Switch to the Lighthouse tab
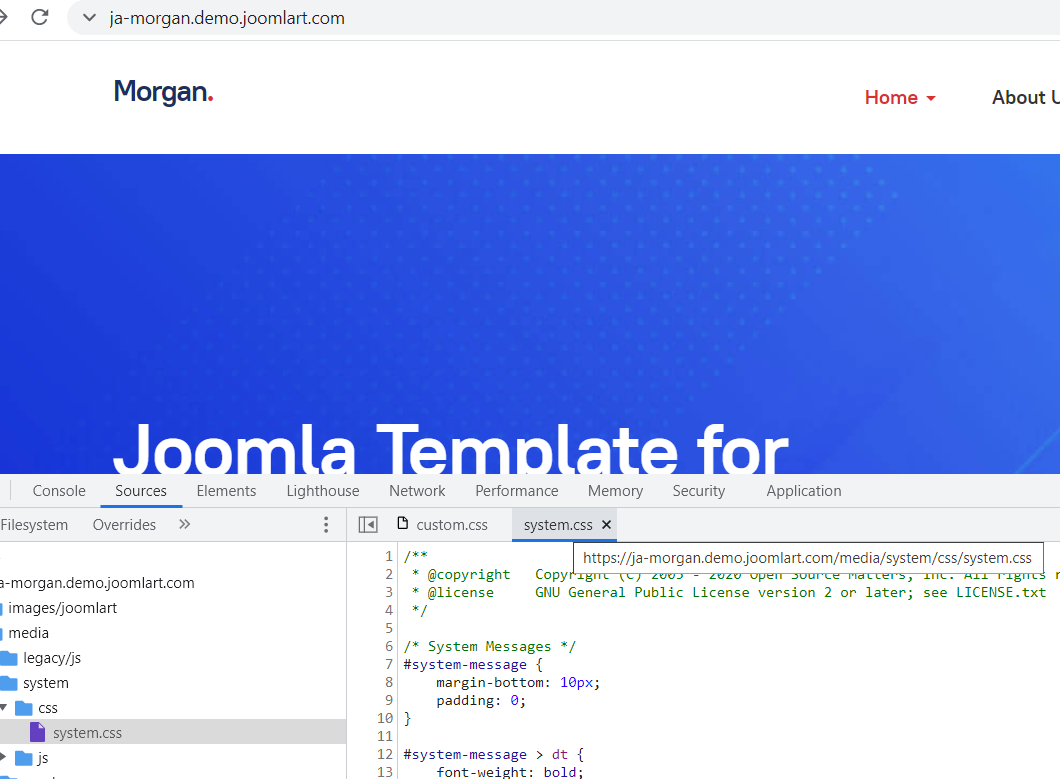Screen dimensions: 1060x779 click(x=322, y=491)
